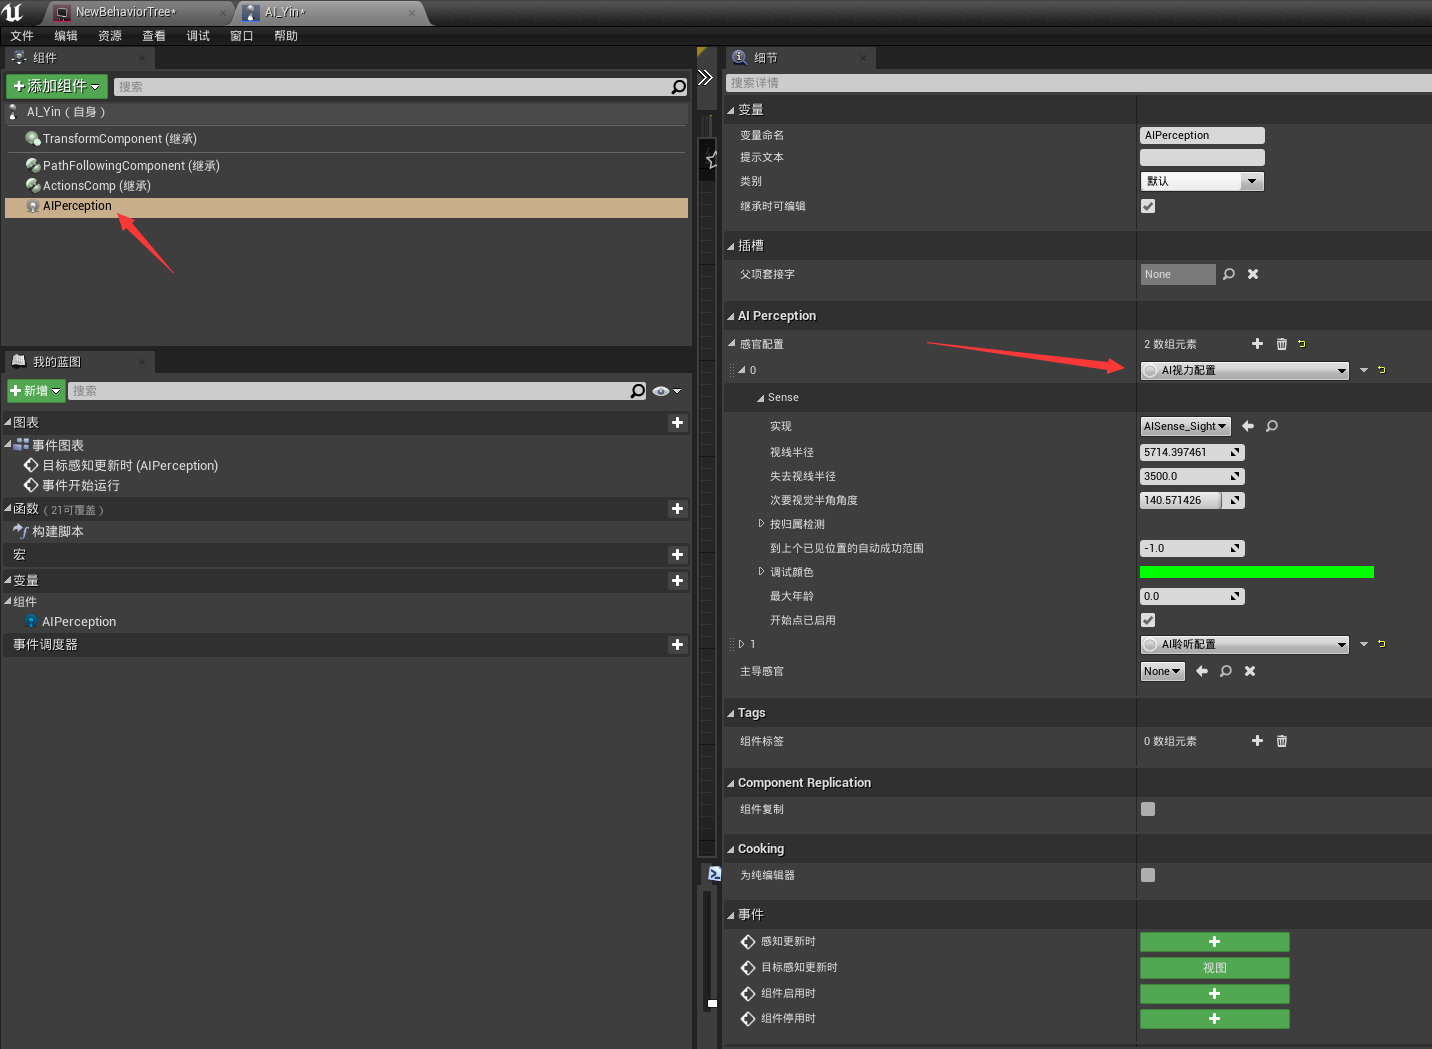1432x1049 pixels.
Task: Open the AI视力配置 class dropdown
Action: [1245, 370]
